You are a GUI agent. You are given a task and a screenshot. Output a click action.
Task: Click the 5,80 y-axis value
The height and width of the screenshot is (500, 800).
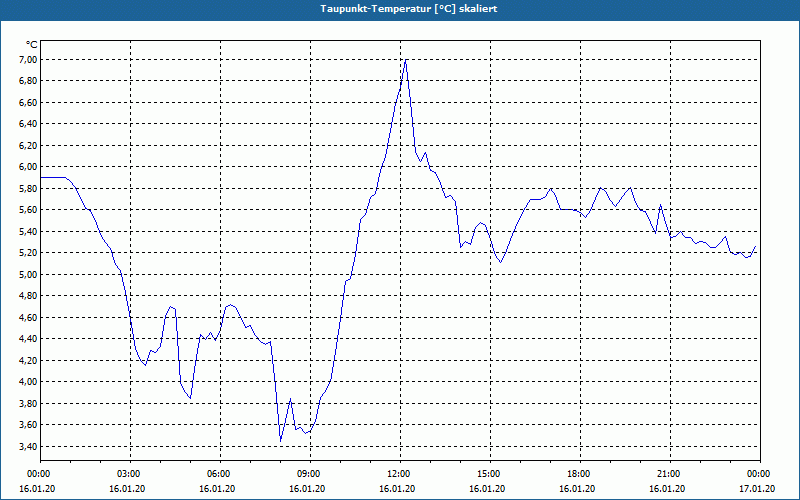pyautogui.click(x=30, y=189)
